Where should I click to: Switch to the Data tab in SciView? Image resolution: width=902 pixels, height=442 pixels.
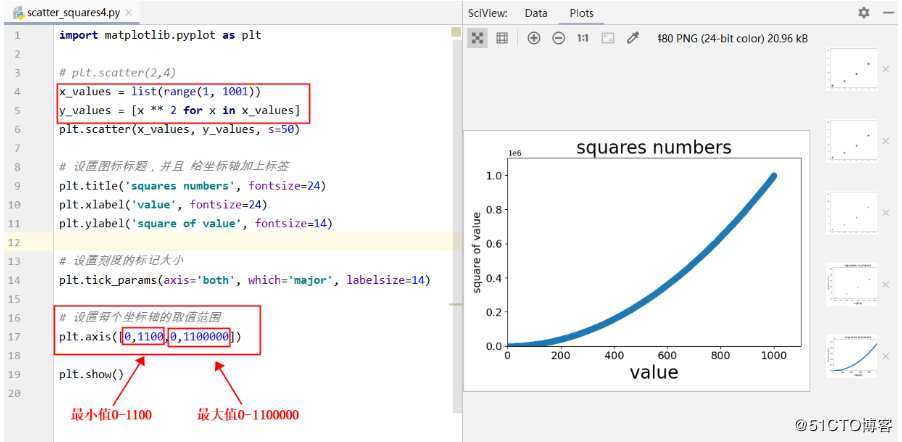point(536,13)
